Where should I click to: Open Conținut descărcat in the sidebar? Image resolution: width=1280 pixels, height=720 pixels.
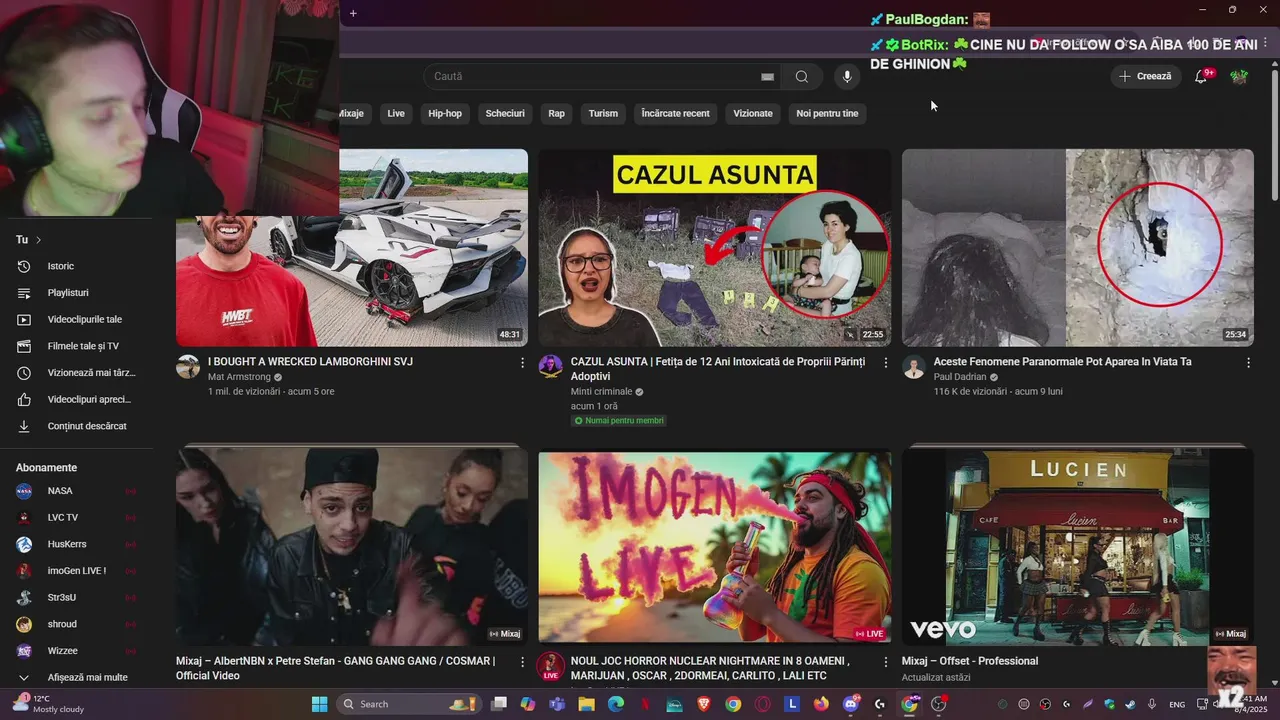(75, 426)
